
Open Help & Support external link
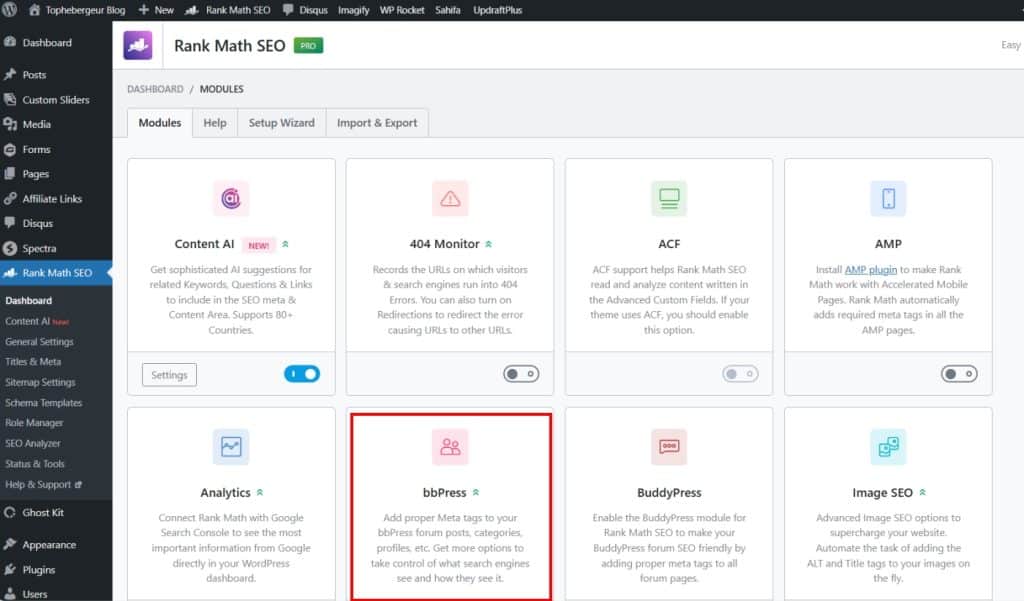[43, 485]
